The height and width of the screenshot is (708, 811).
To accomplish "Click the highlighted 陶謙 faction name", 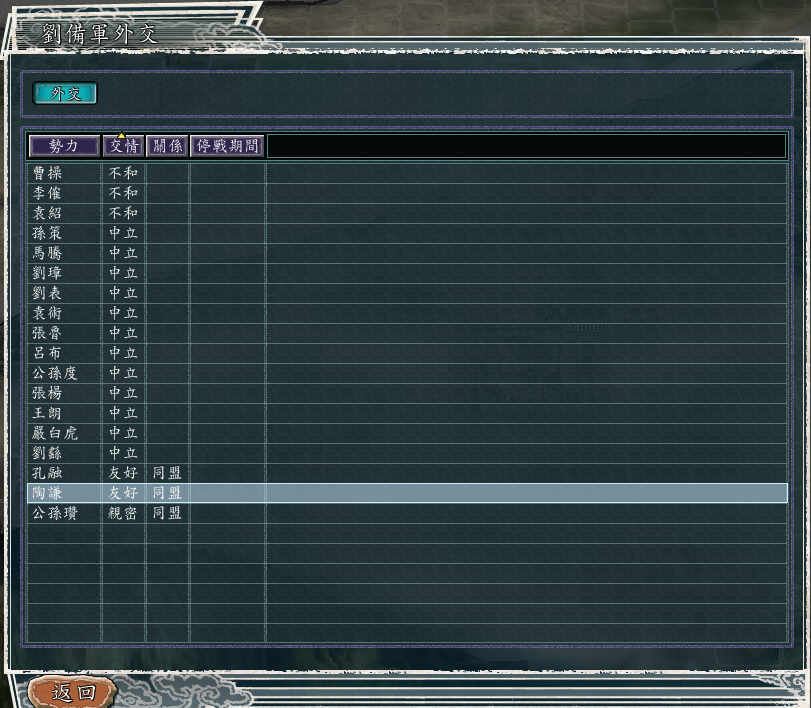I will coord(47,493).
